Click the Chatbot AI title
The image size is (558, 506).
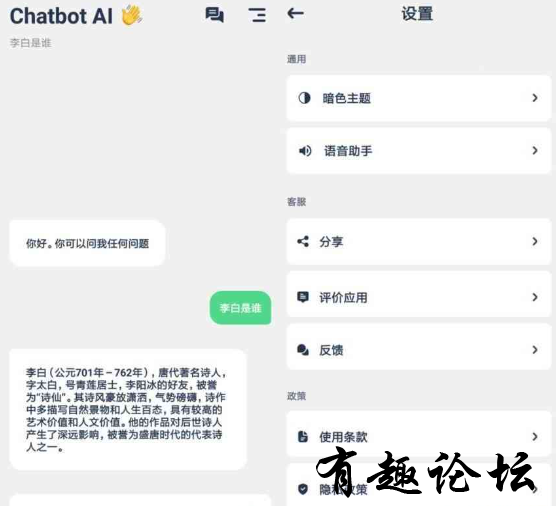[x=61, y=16]
